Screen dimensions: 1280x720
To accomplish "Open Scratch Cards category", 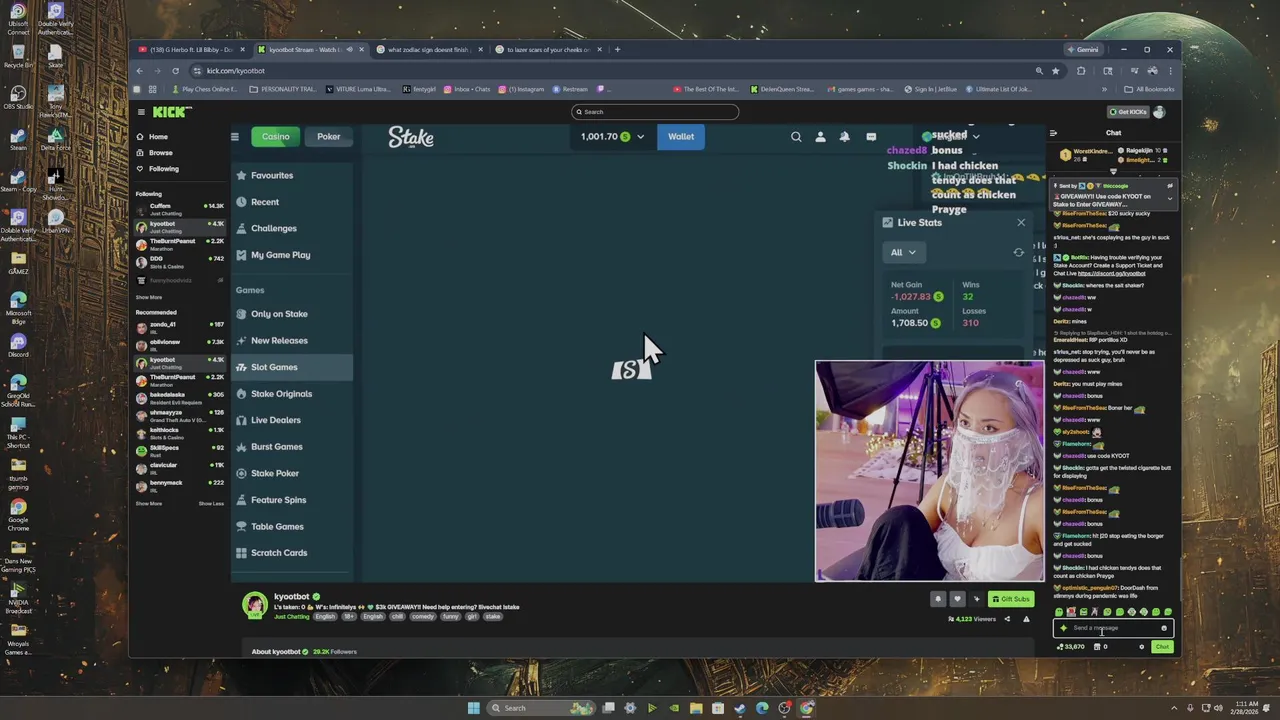I will pyautogui.click(x=292, y=553).
